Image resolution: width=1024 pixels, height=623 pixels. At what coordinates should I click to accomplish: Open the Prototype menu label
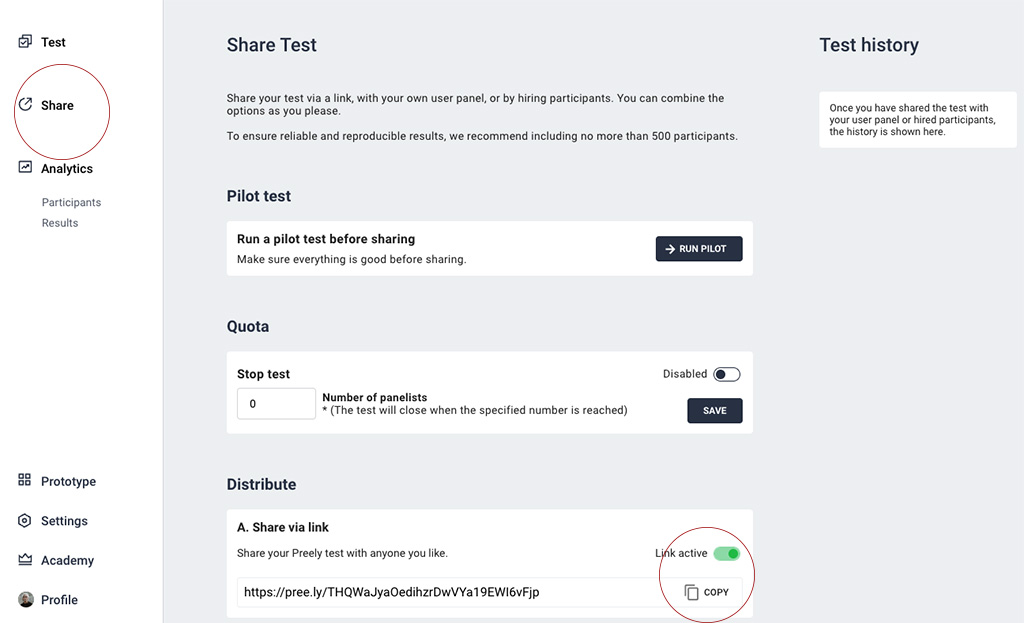tap(68, 481)
